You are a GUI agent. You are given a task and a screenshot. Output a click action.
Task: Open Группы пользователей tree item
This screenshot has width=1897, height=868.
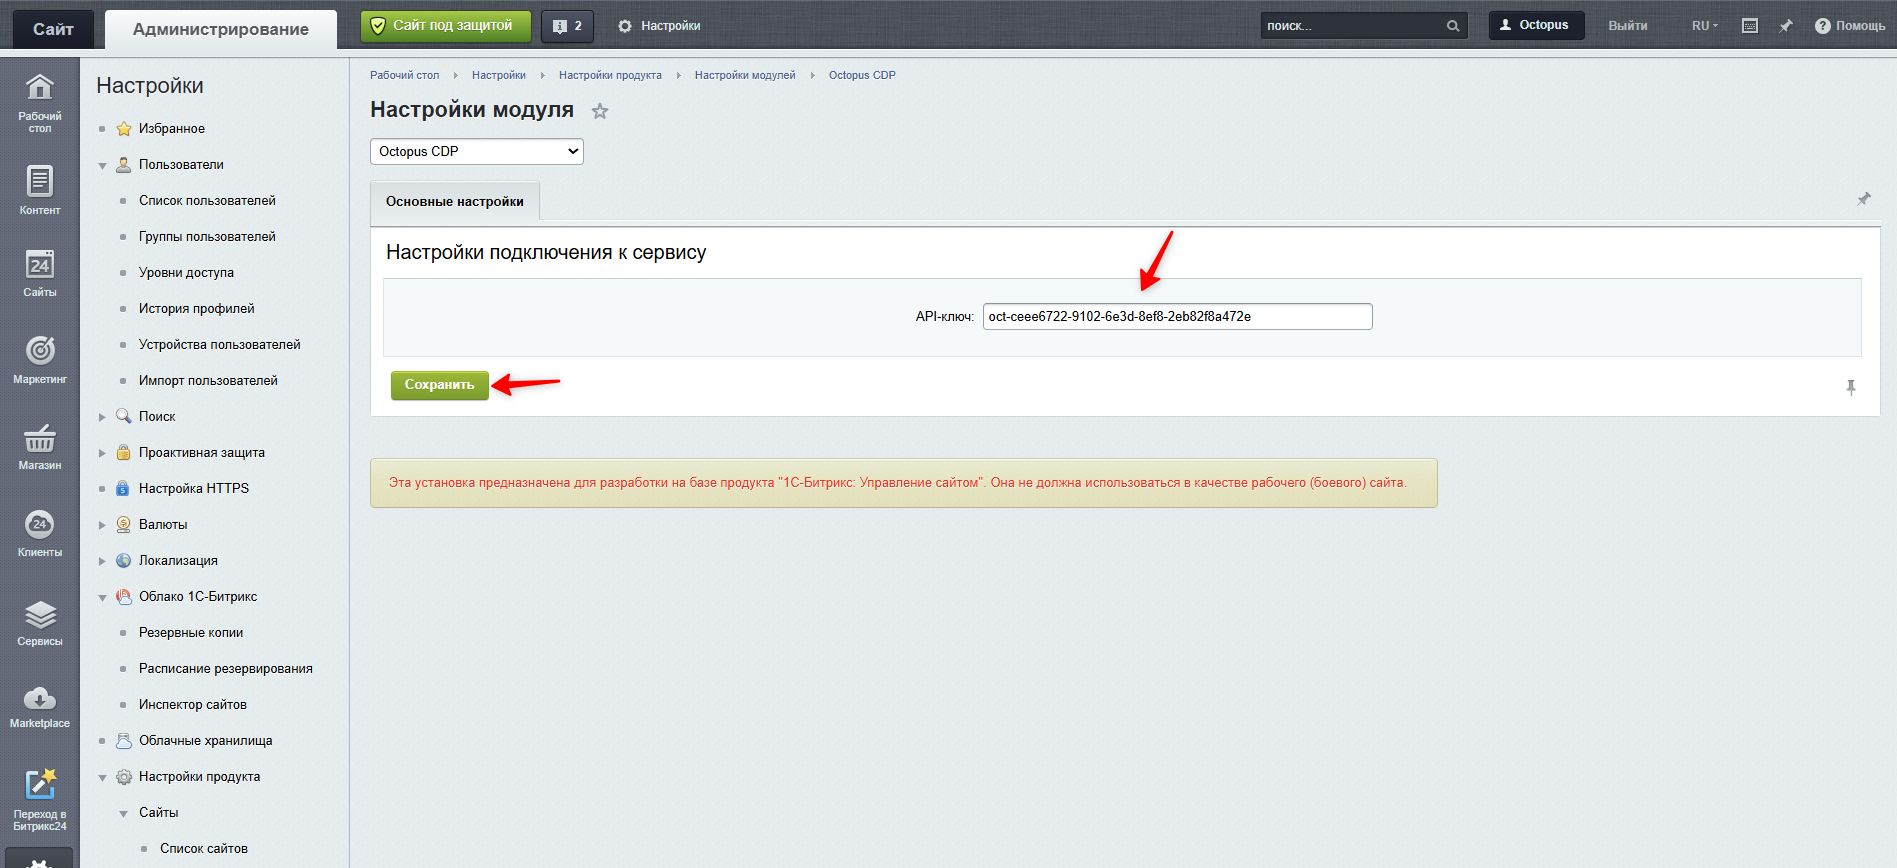tap(207, 236)
